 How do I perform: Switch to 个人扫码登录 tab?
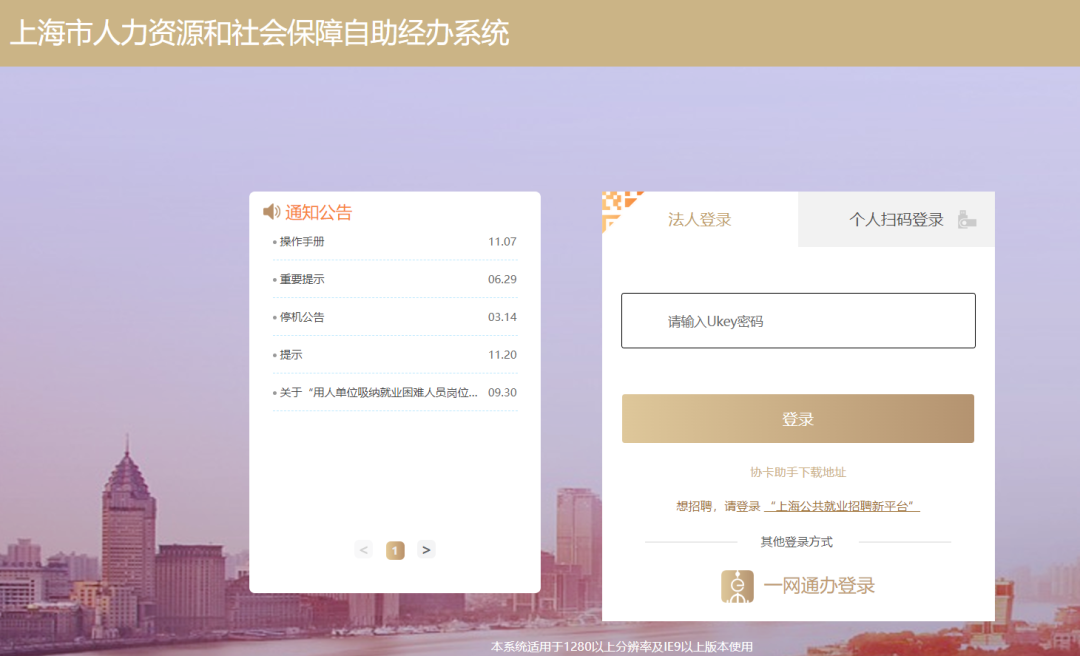tap(896, 220)
